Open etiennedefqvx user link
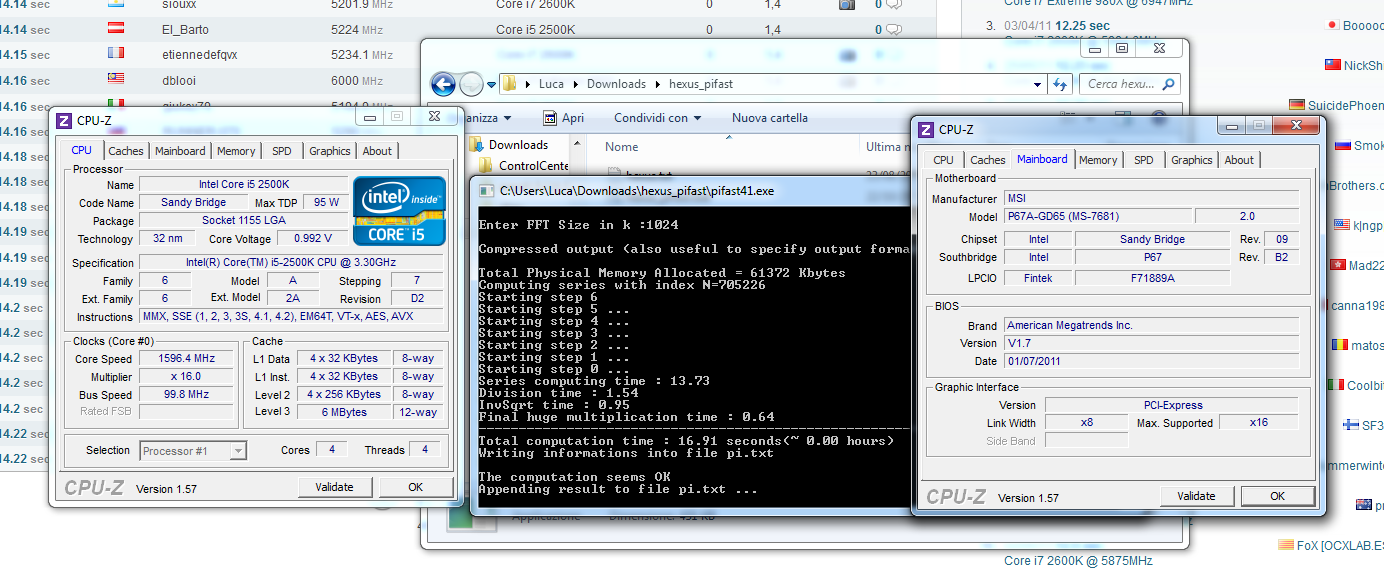This screenshot has width=1384, height=575. [200, 55]
